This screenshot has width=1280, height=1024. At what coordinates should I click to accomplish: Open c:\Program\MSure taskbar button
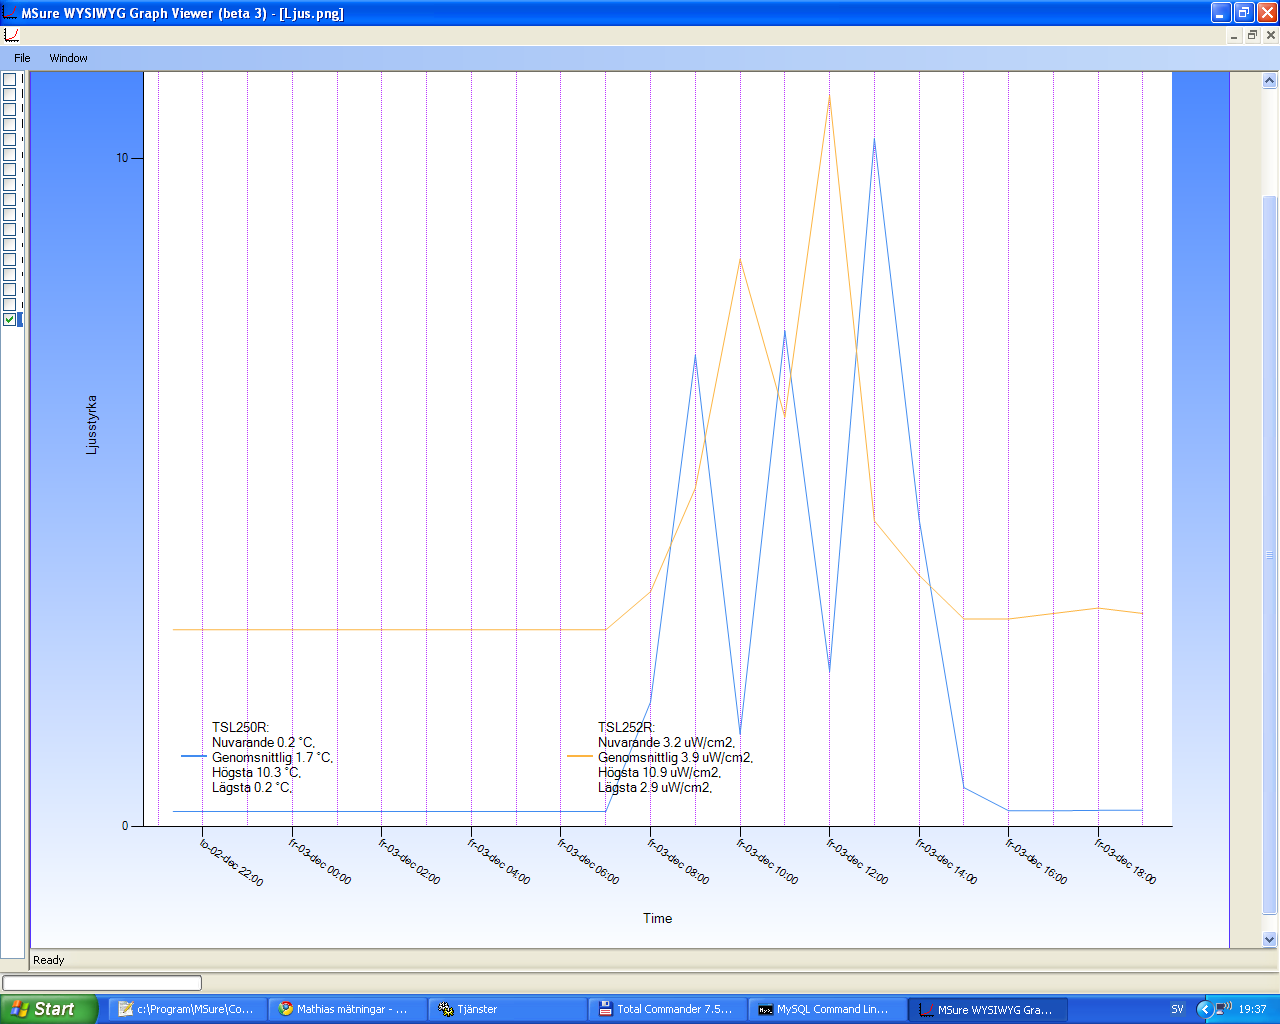click(187, 1009)
